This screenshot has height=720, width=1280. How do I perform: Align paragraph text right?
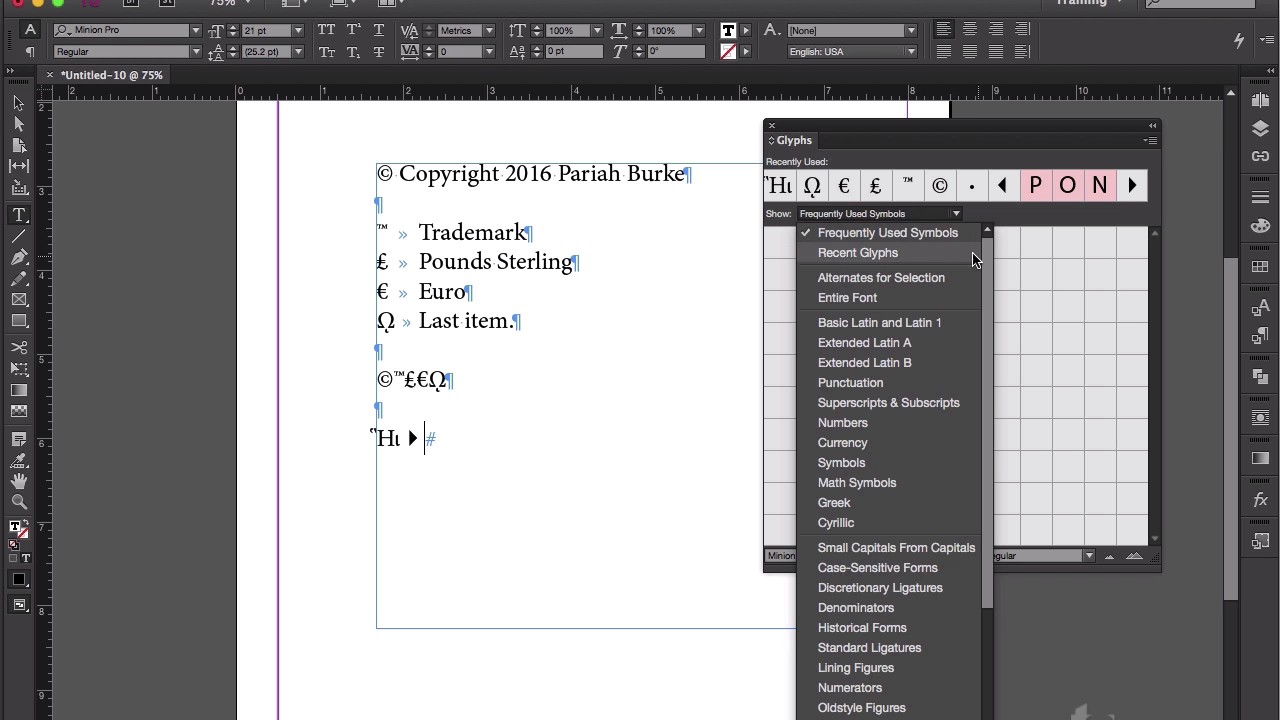pos(995,30)
